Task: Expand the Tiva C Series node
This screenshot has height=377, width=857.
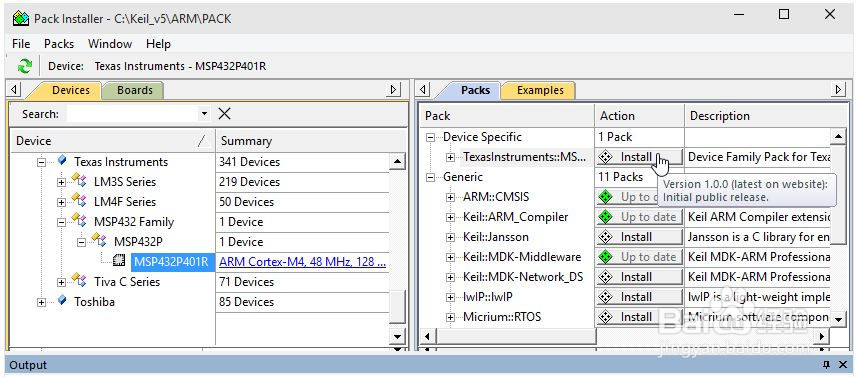Action: (61, 282)
